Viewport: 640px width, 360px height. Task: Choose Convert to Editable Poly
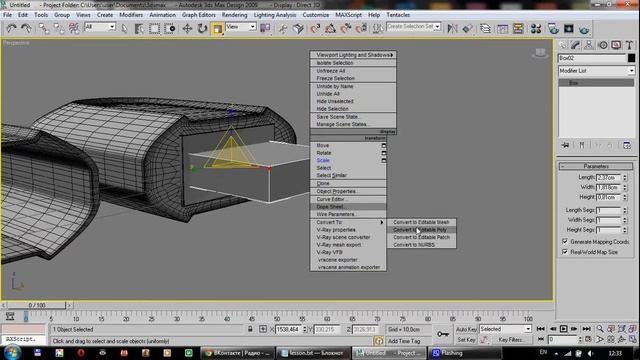[422, 230]
